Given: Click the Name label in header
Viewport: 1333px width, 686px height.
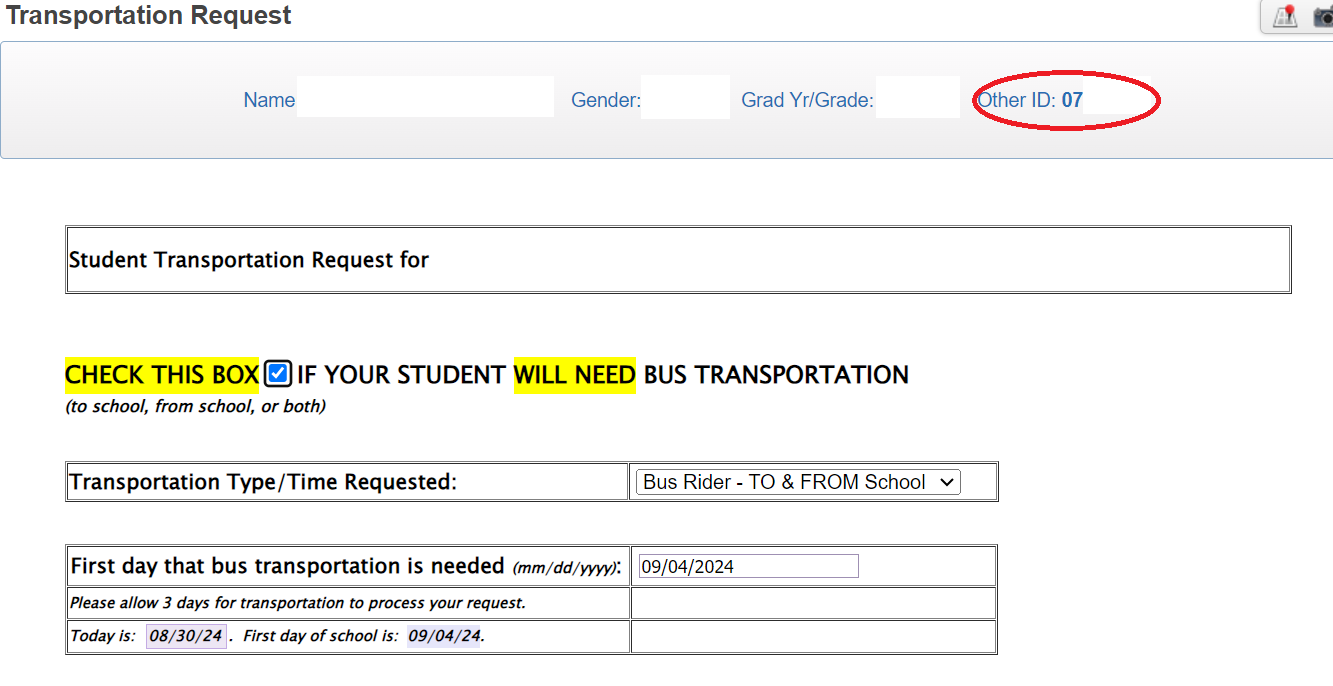Looking at the screenshot, I should tap(269, 100).
